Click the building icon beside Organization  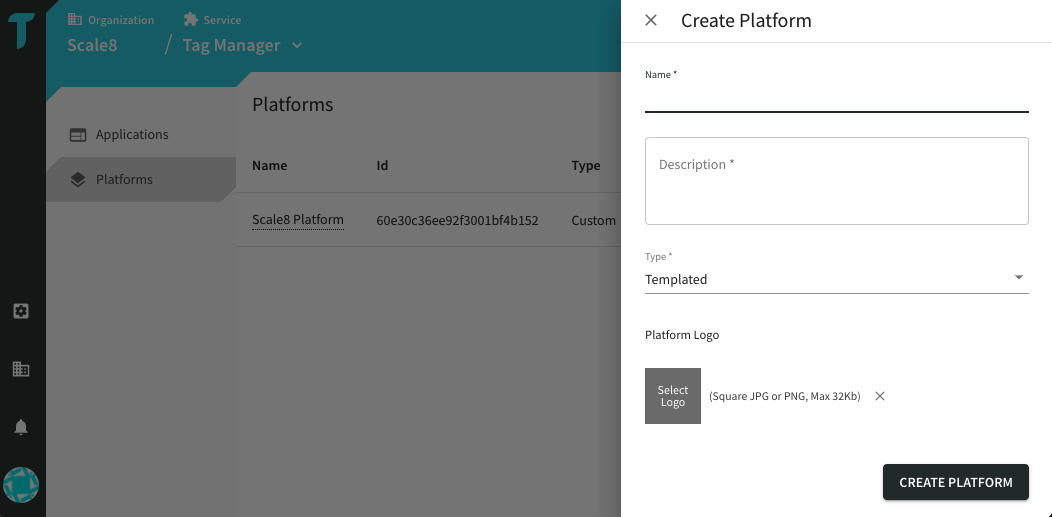[75, 19]
